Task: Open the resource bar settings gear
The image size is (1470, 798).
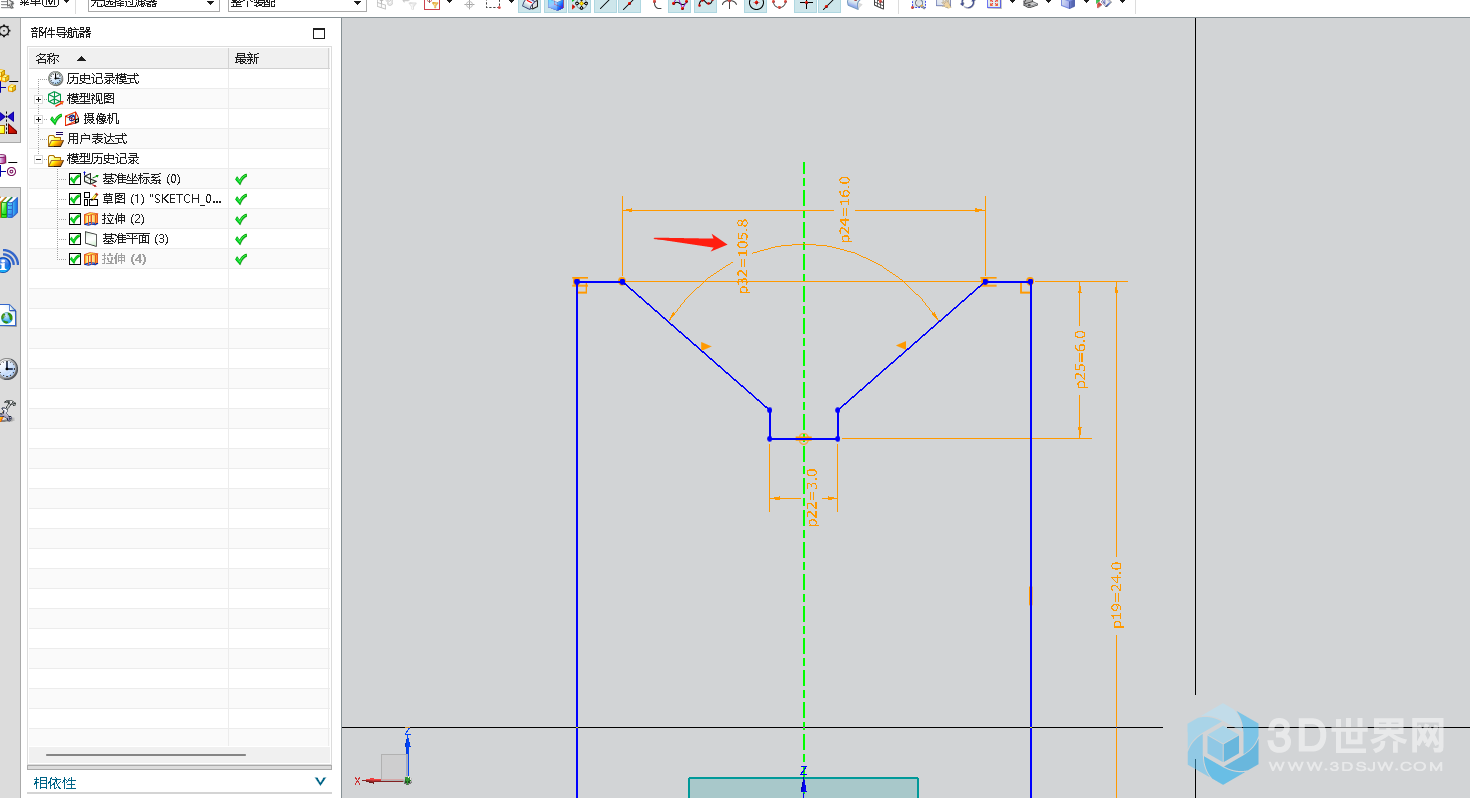Action: click(6, 32)
